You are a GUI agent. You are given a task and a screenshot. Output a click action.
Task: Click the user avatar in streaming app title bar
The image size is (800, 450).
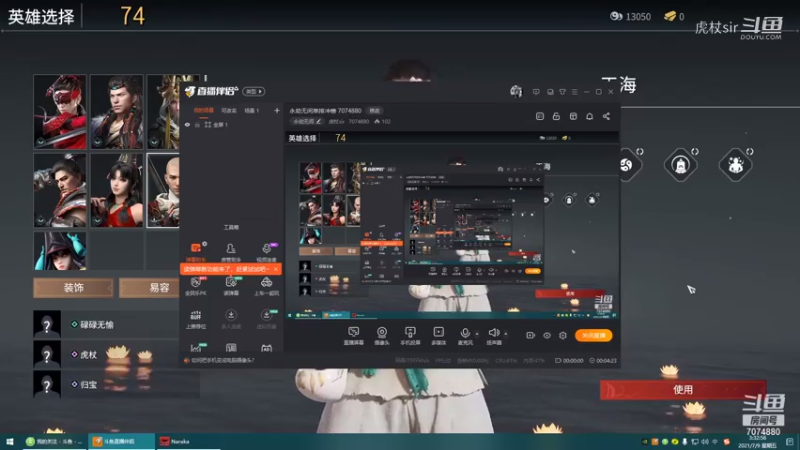pos(516,91)
